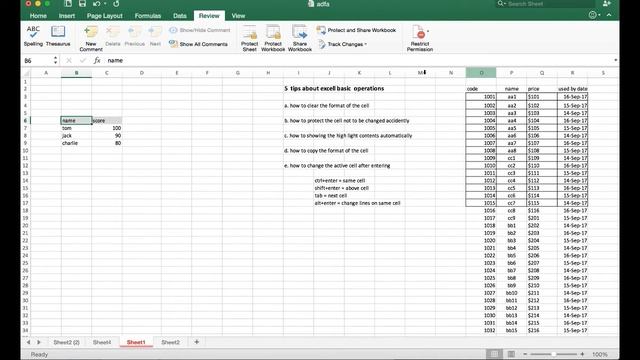
Task: Click Protect Sheet
Action: pos(249,38)
